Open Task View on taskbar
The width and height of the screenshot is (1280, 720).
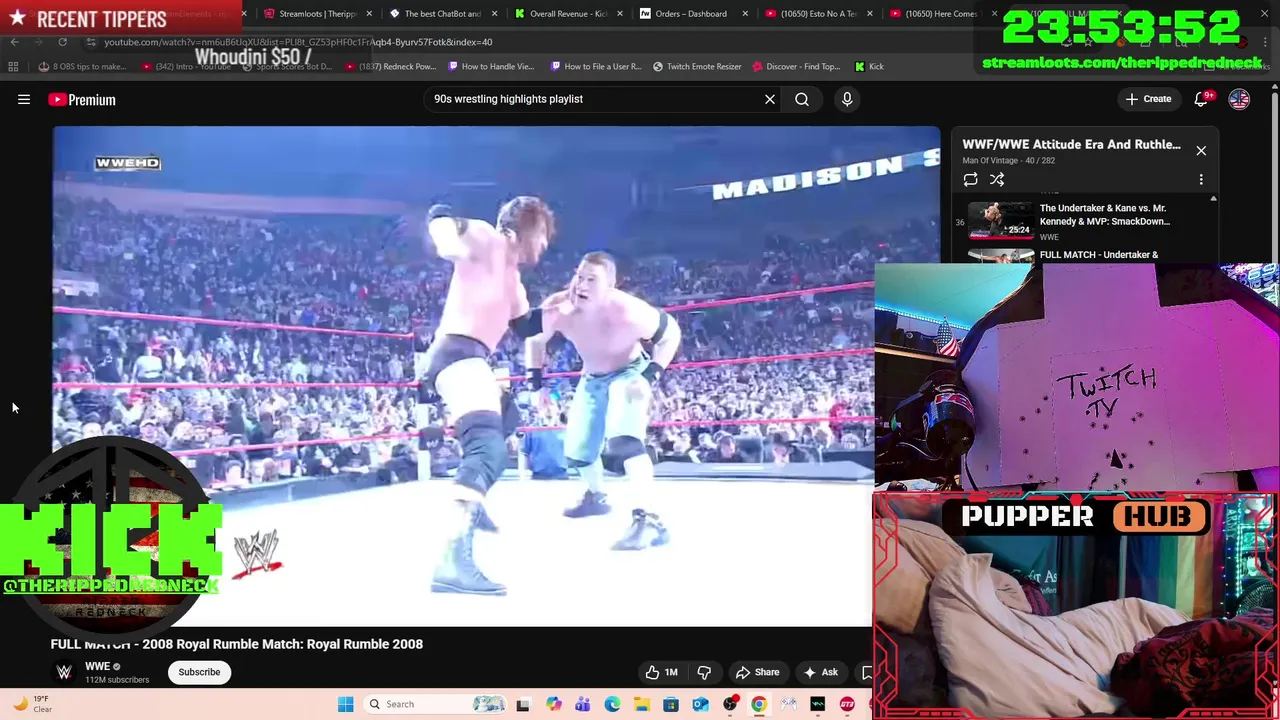(x=523, y=704)
